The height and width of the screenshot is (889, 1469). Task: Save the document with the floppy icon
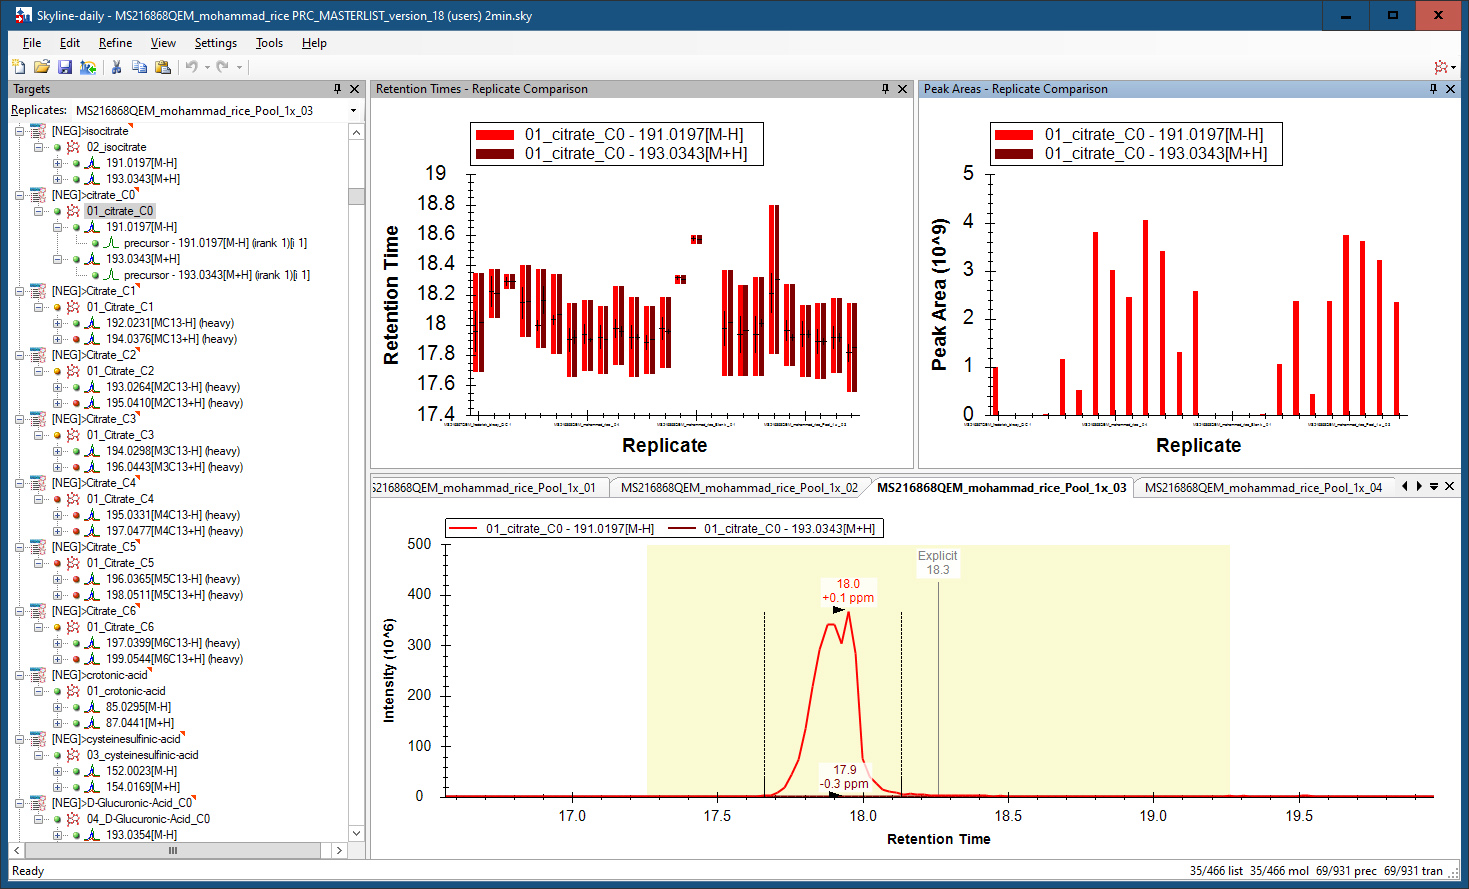[x=65, y=67]
